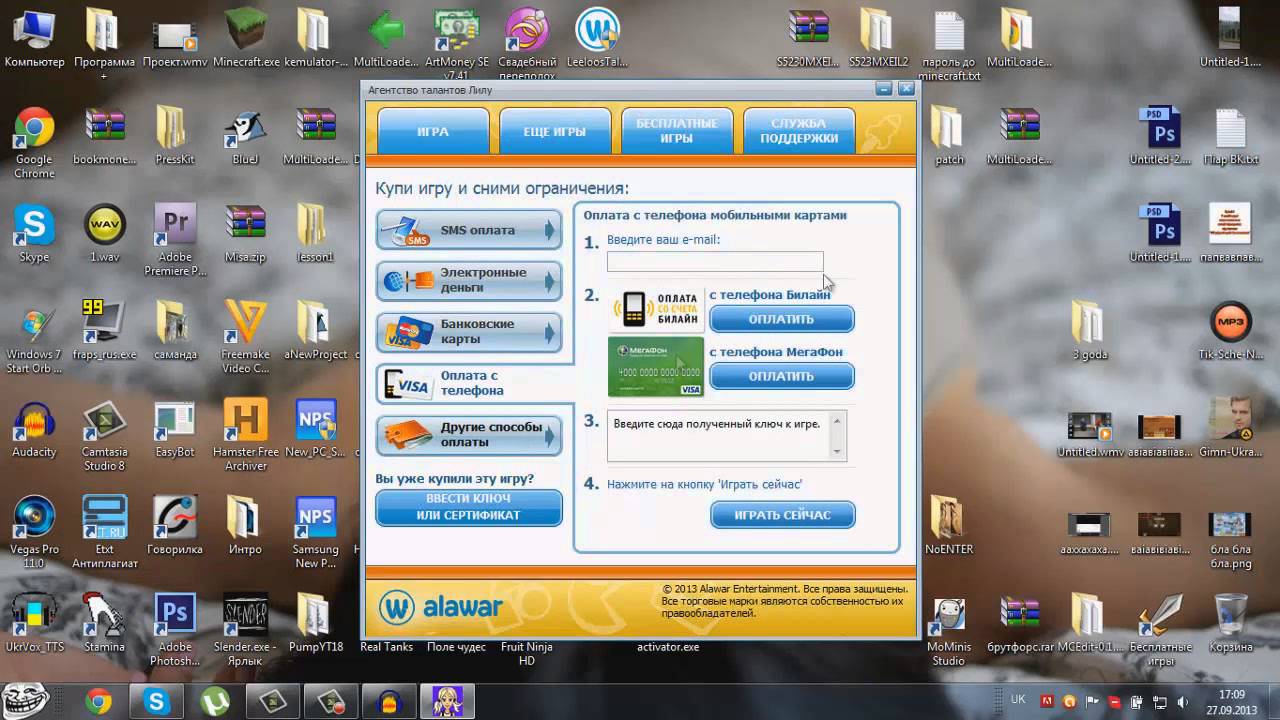Open Пiар ВК.txt desktop file
The width and height of the screenshot is (1280, 720).
coord(1230,136)
